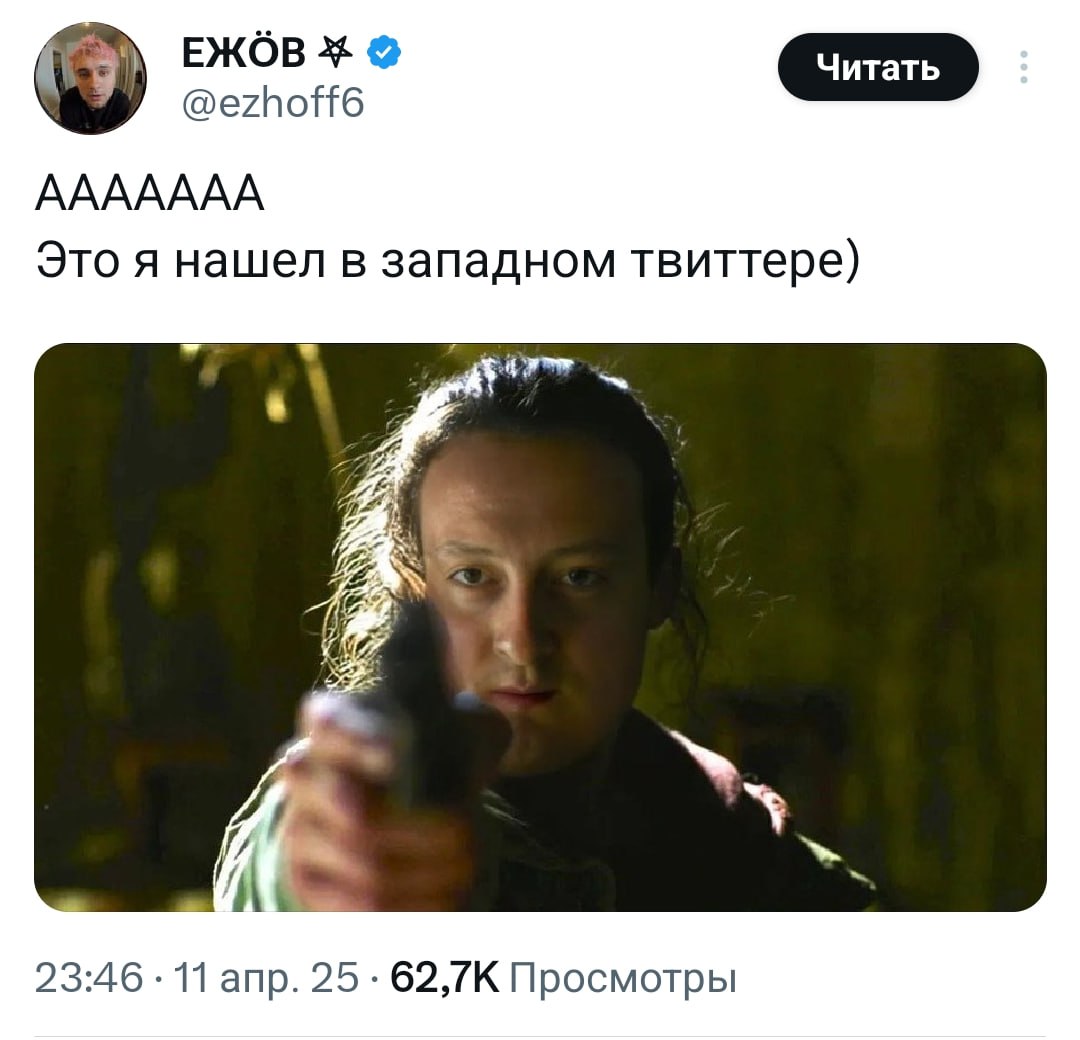Click the word "Это" starting the second line
This screenshot has width=1080, height=1040.
tap(77, 262)
